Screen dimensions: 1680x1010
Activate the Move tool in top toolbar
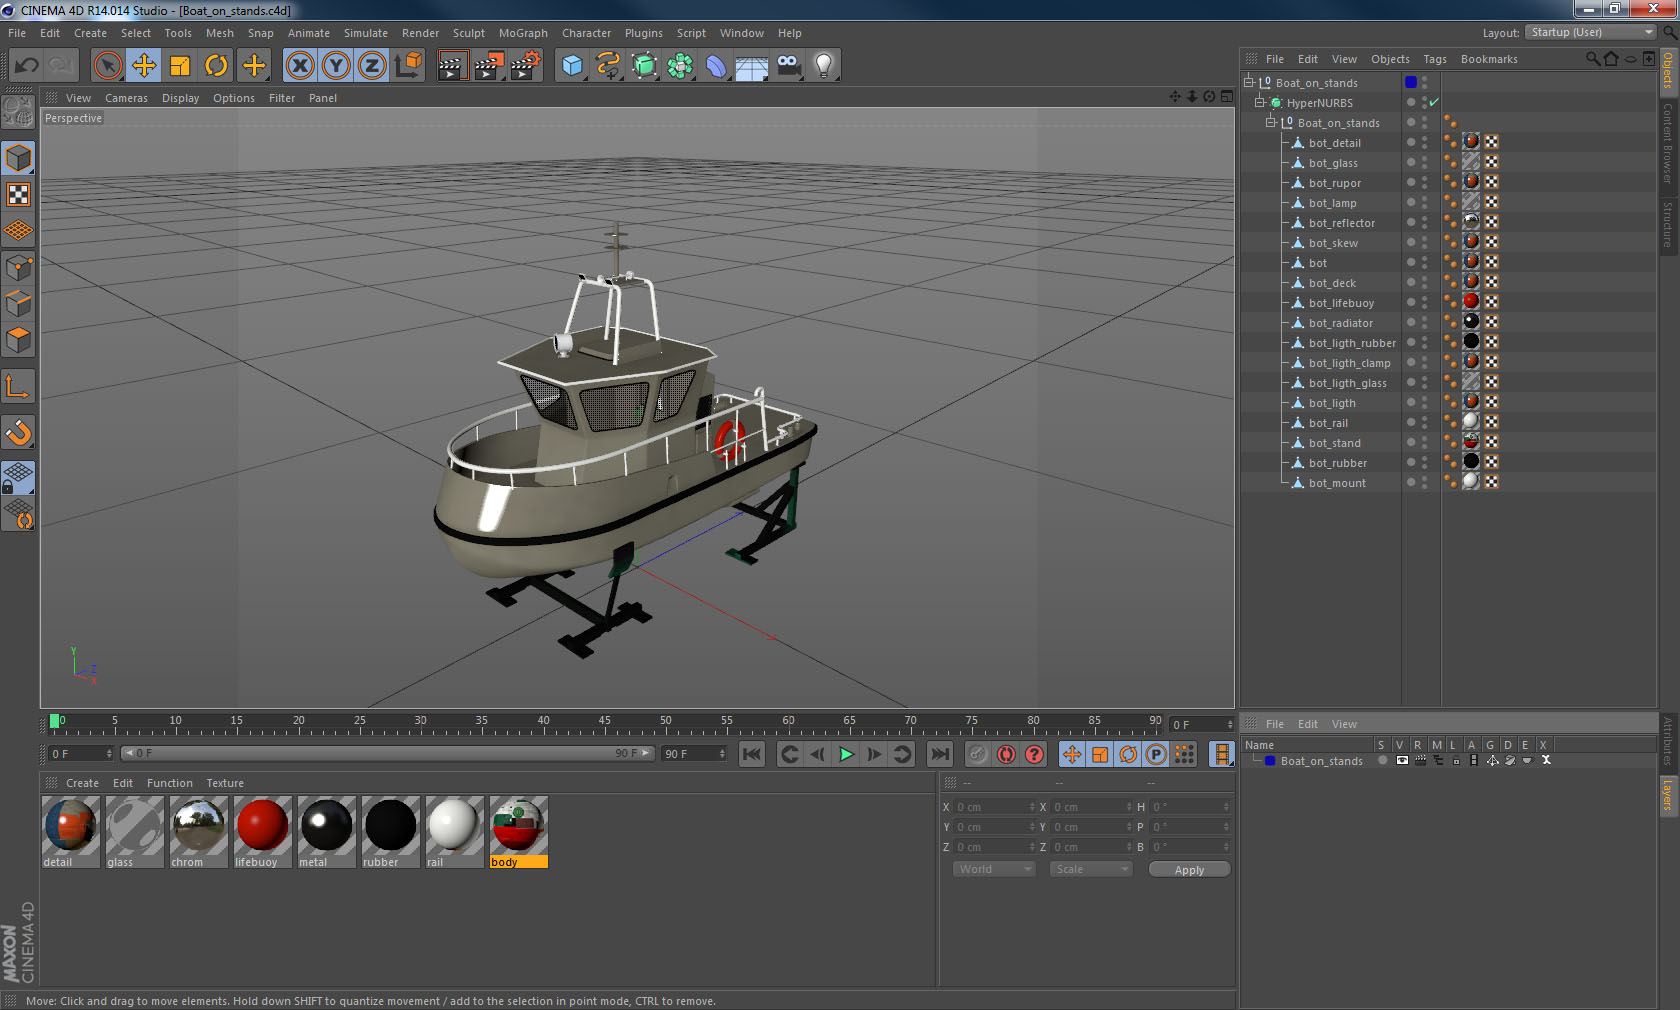[x=144, y=66]
